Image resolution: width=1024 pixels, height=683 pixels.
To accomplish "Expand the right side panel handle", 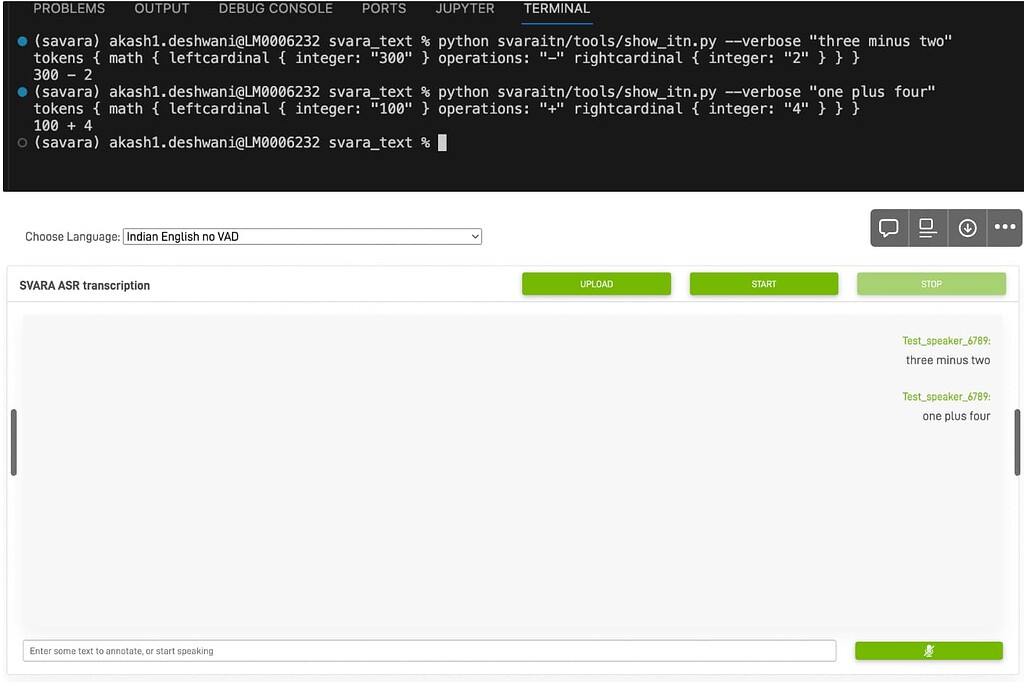I will (1017, 443).
